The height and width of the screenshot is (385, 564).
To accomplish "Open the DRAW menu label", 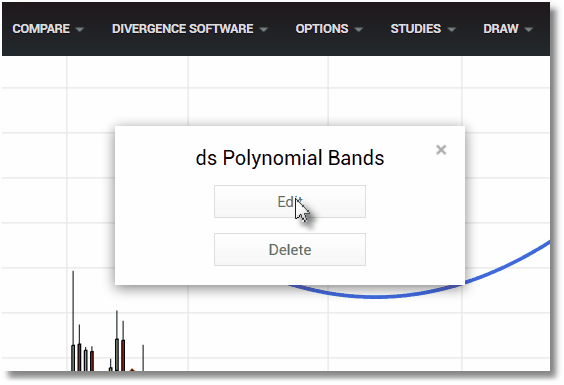I will (501, 29).
